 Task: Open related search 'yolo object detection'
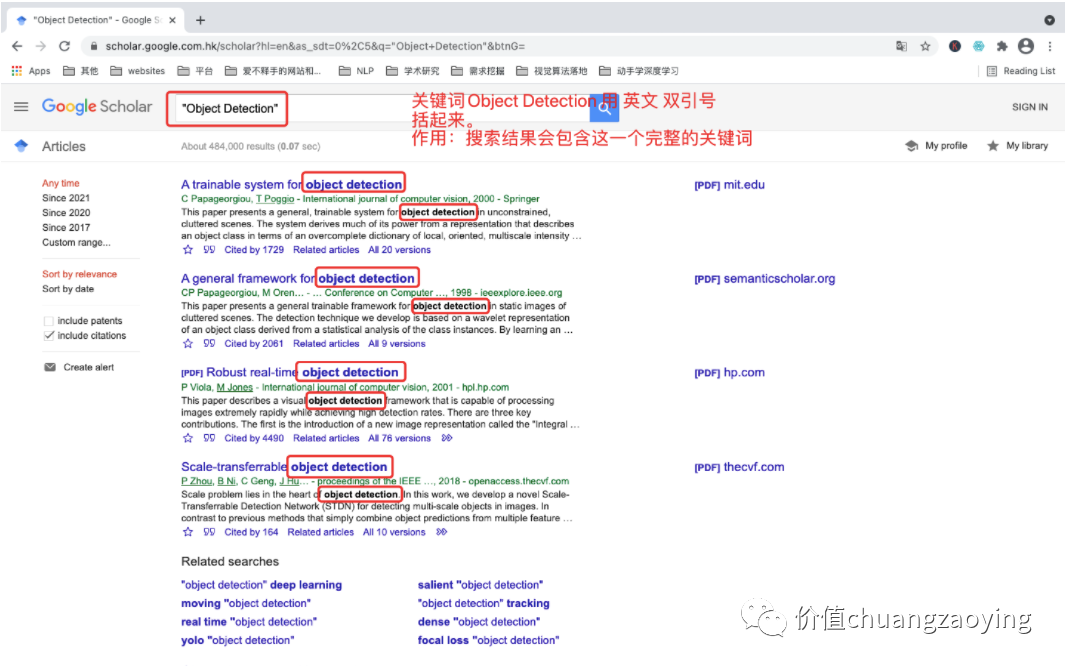(237, 640)
